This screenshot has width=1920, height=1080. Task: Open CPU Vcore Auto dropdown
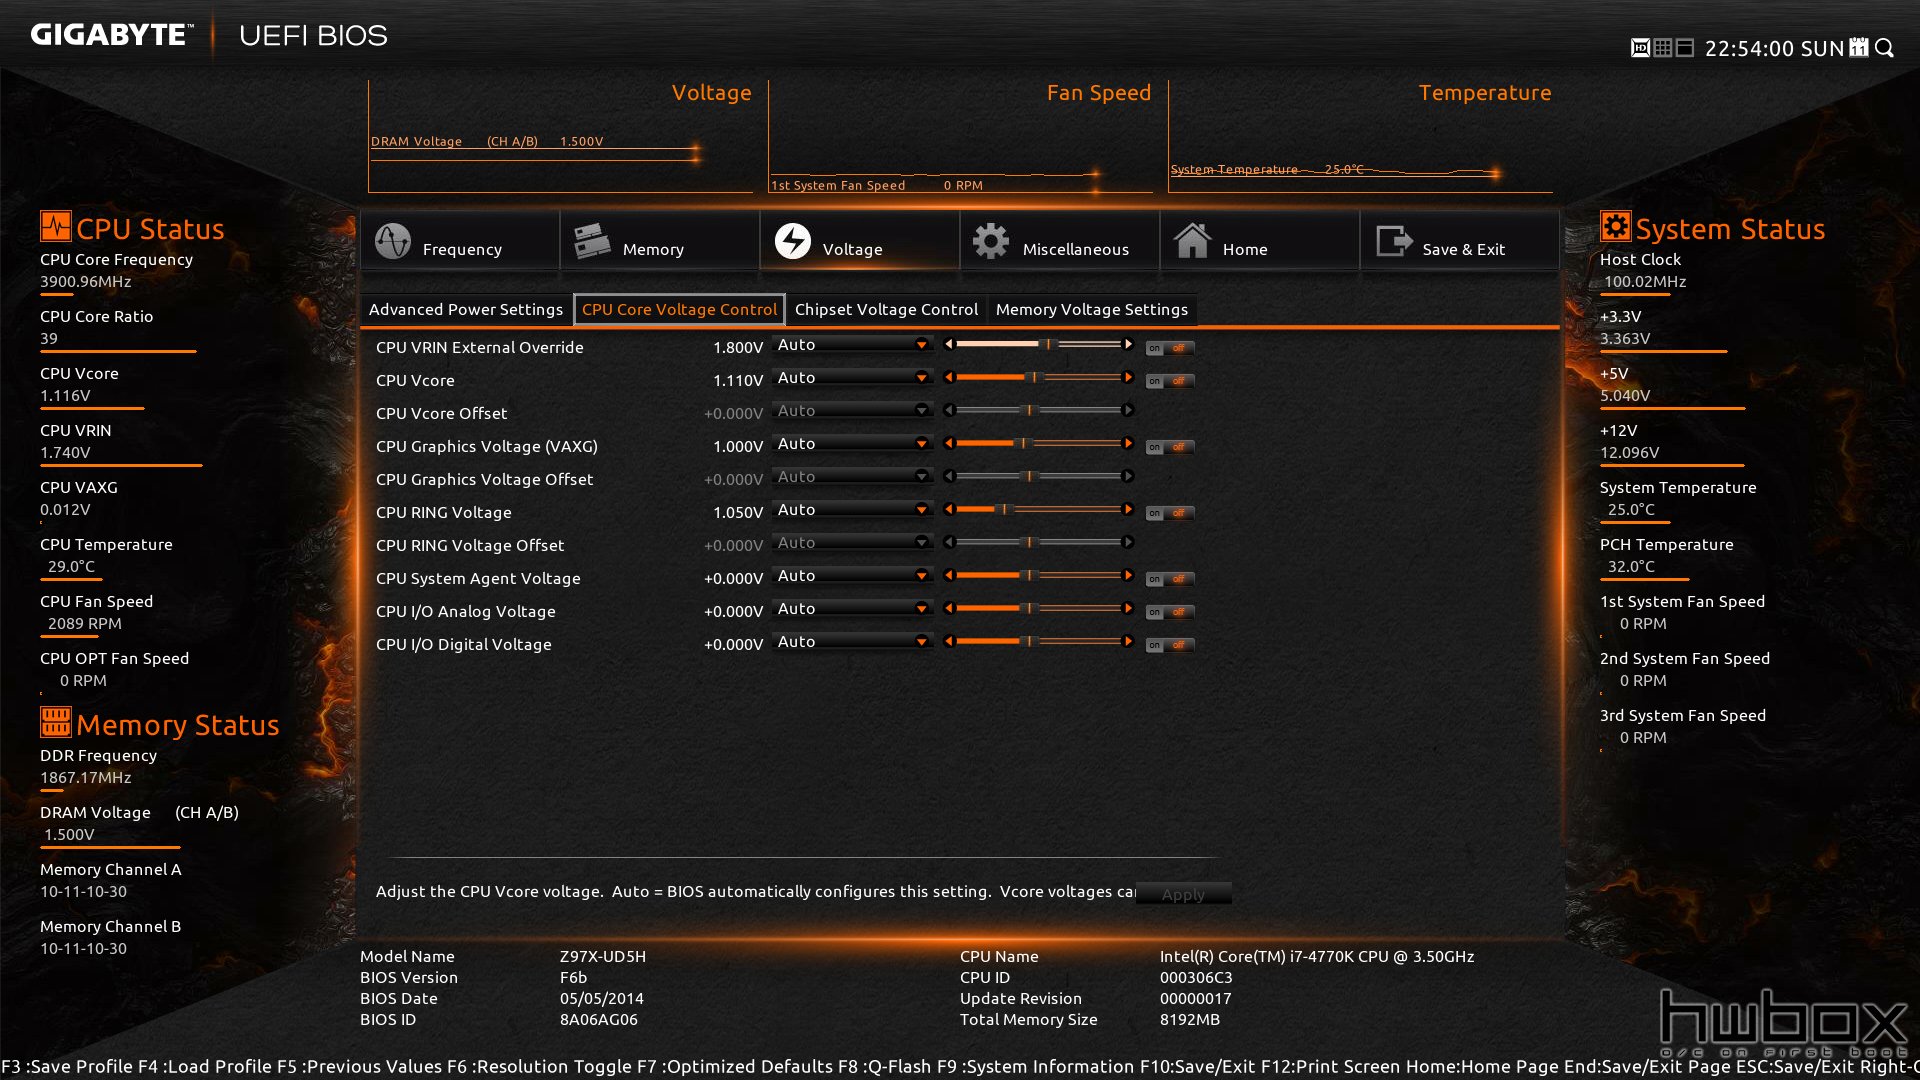pyautogui.click(x=852, y=377)
